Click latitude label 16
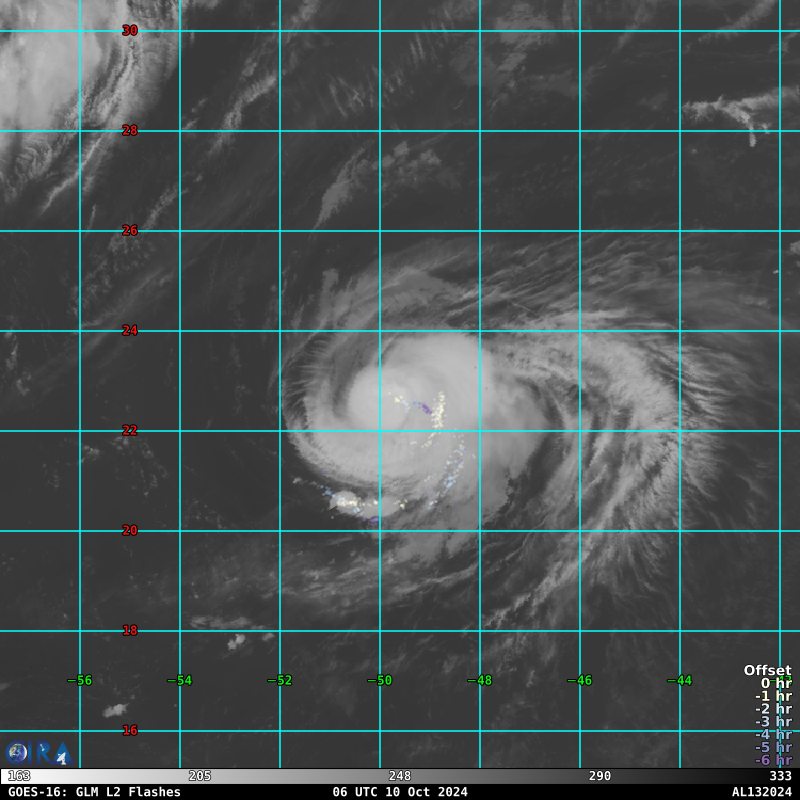800x800 pixels. click(x=130, y=731)
